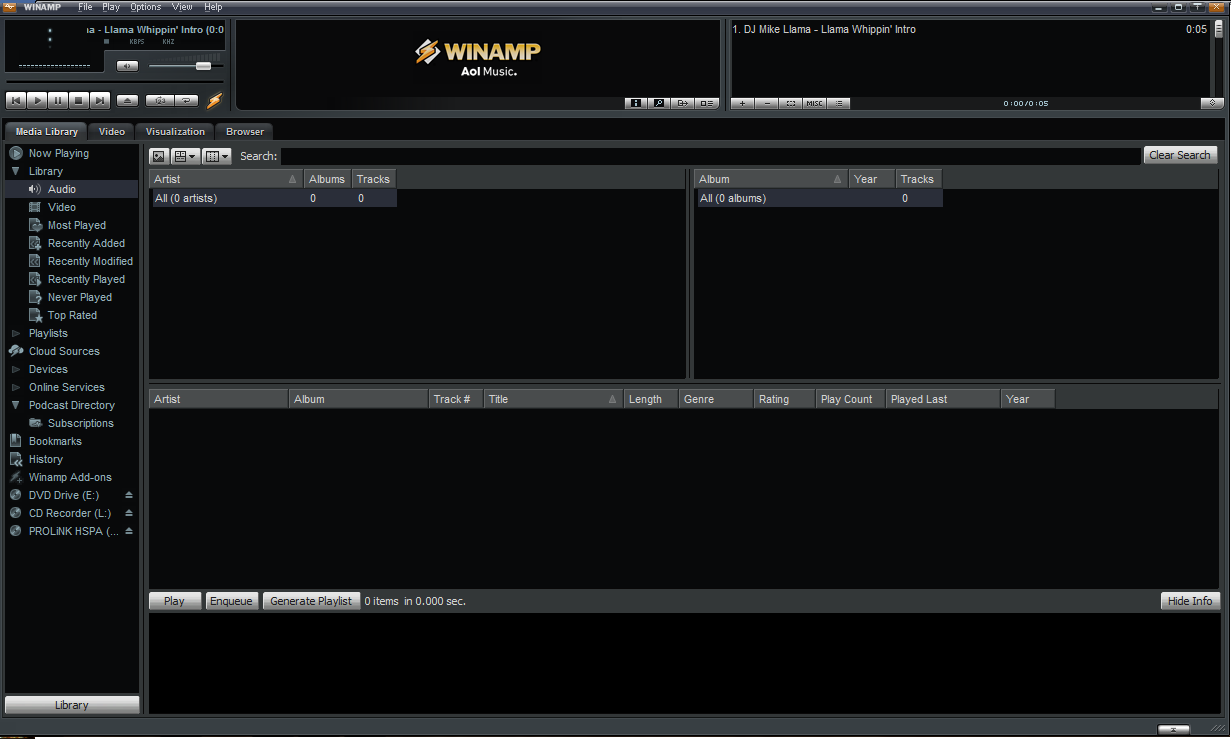Stop playback with the Stop button
Viewport: 1231px width, 739px height.
pos(78,100)
